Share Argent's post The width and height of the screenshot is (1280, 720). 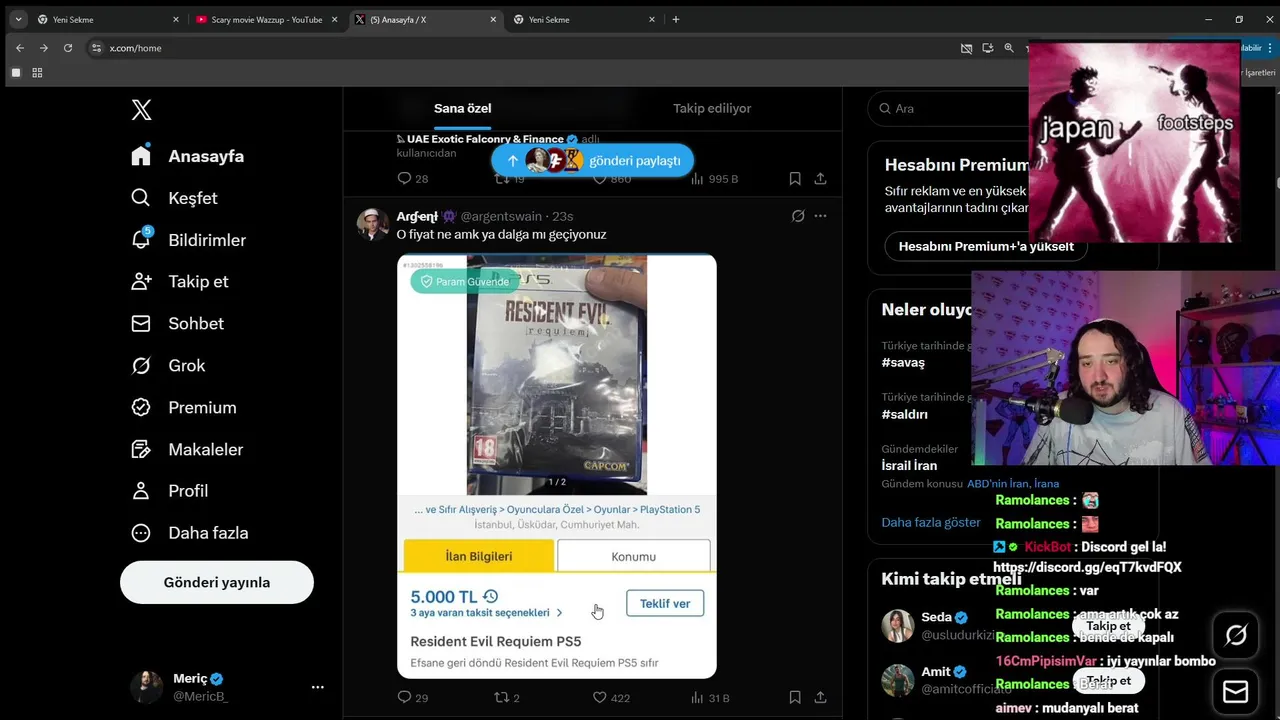[x=820, y=697]
